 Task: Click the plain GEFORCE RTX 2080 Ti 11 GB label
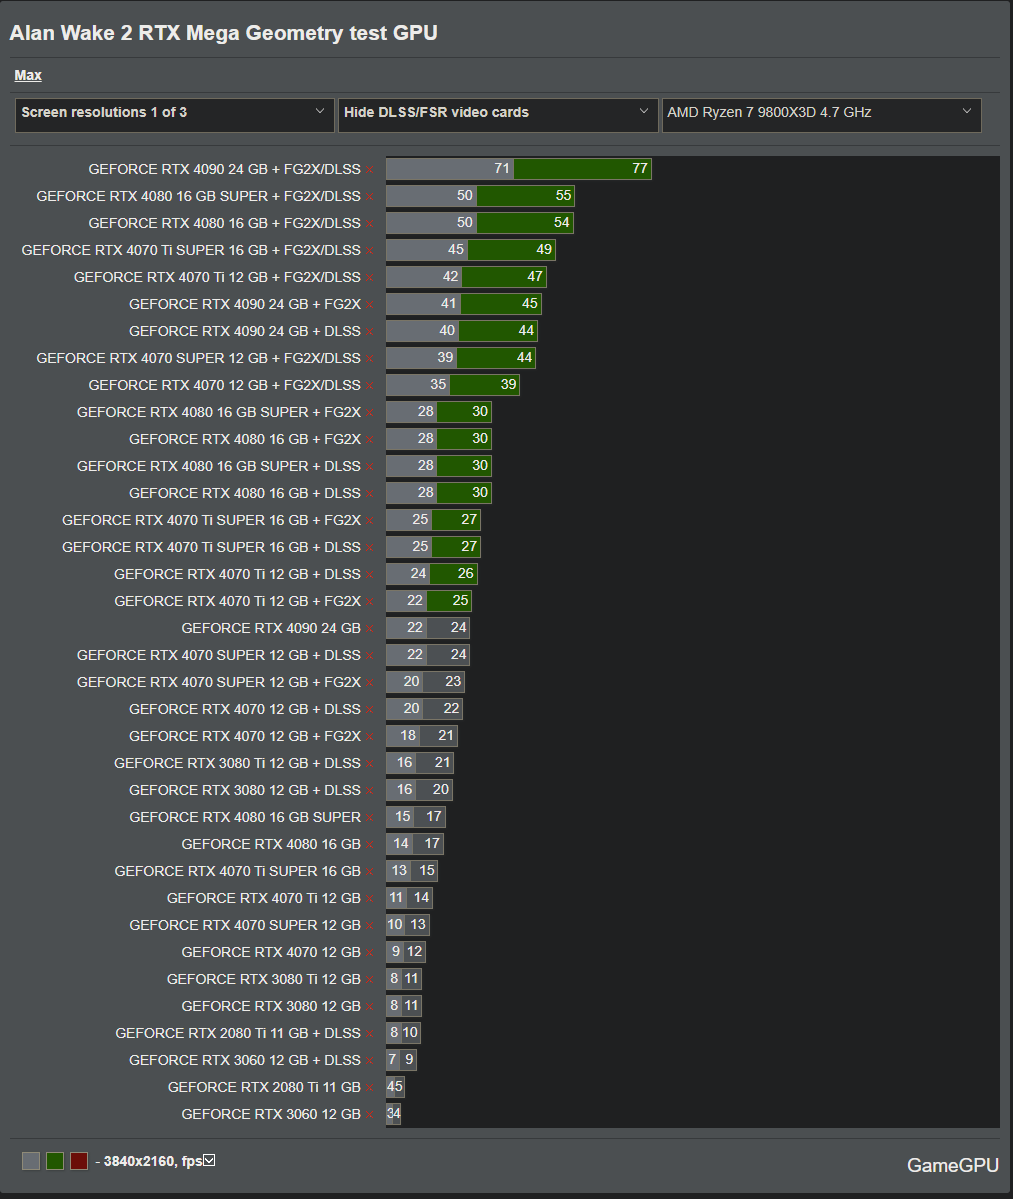coord(264,1087)
